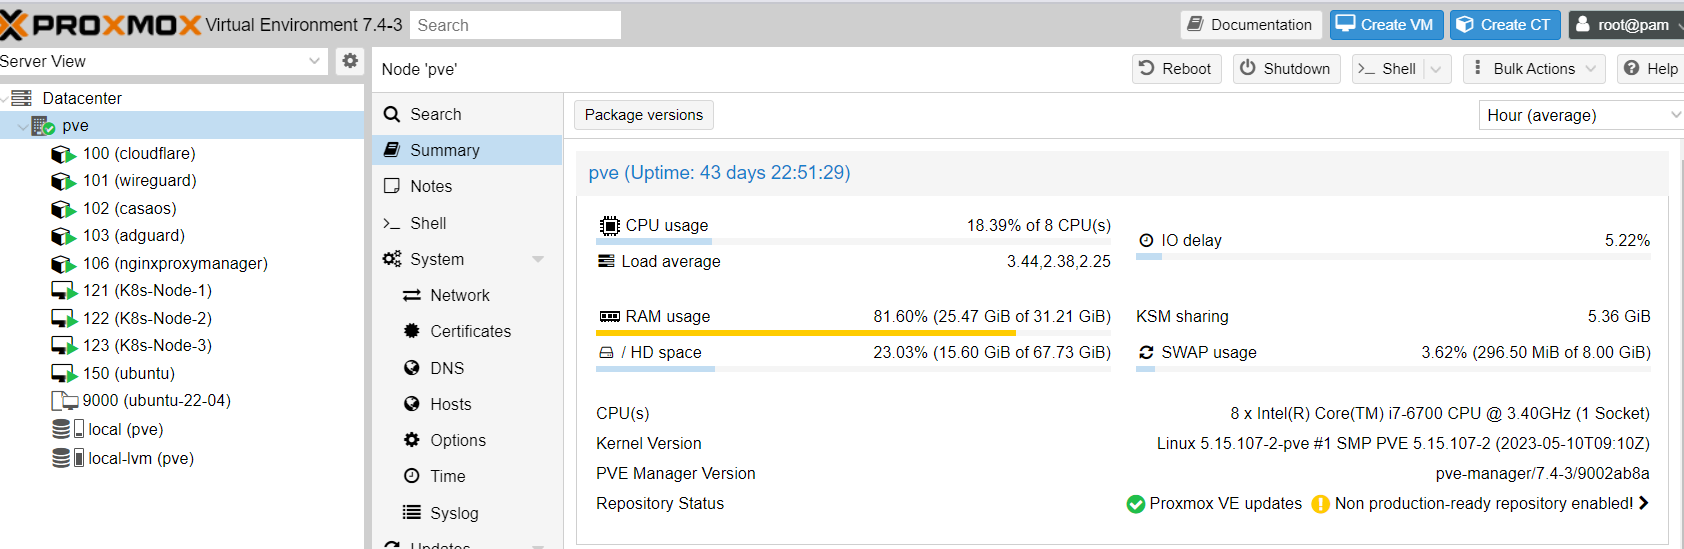The image size is (1684, 549).
Task: Open the Hour (average) timeframe dropdown
Action: (1675, 115)
